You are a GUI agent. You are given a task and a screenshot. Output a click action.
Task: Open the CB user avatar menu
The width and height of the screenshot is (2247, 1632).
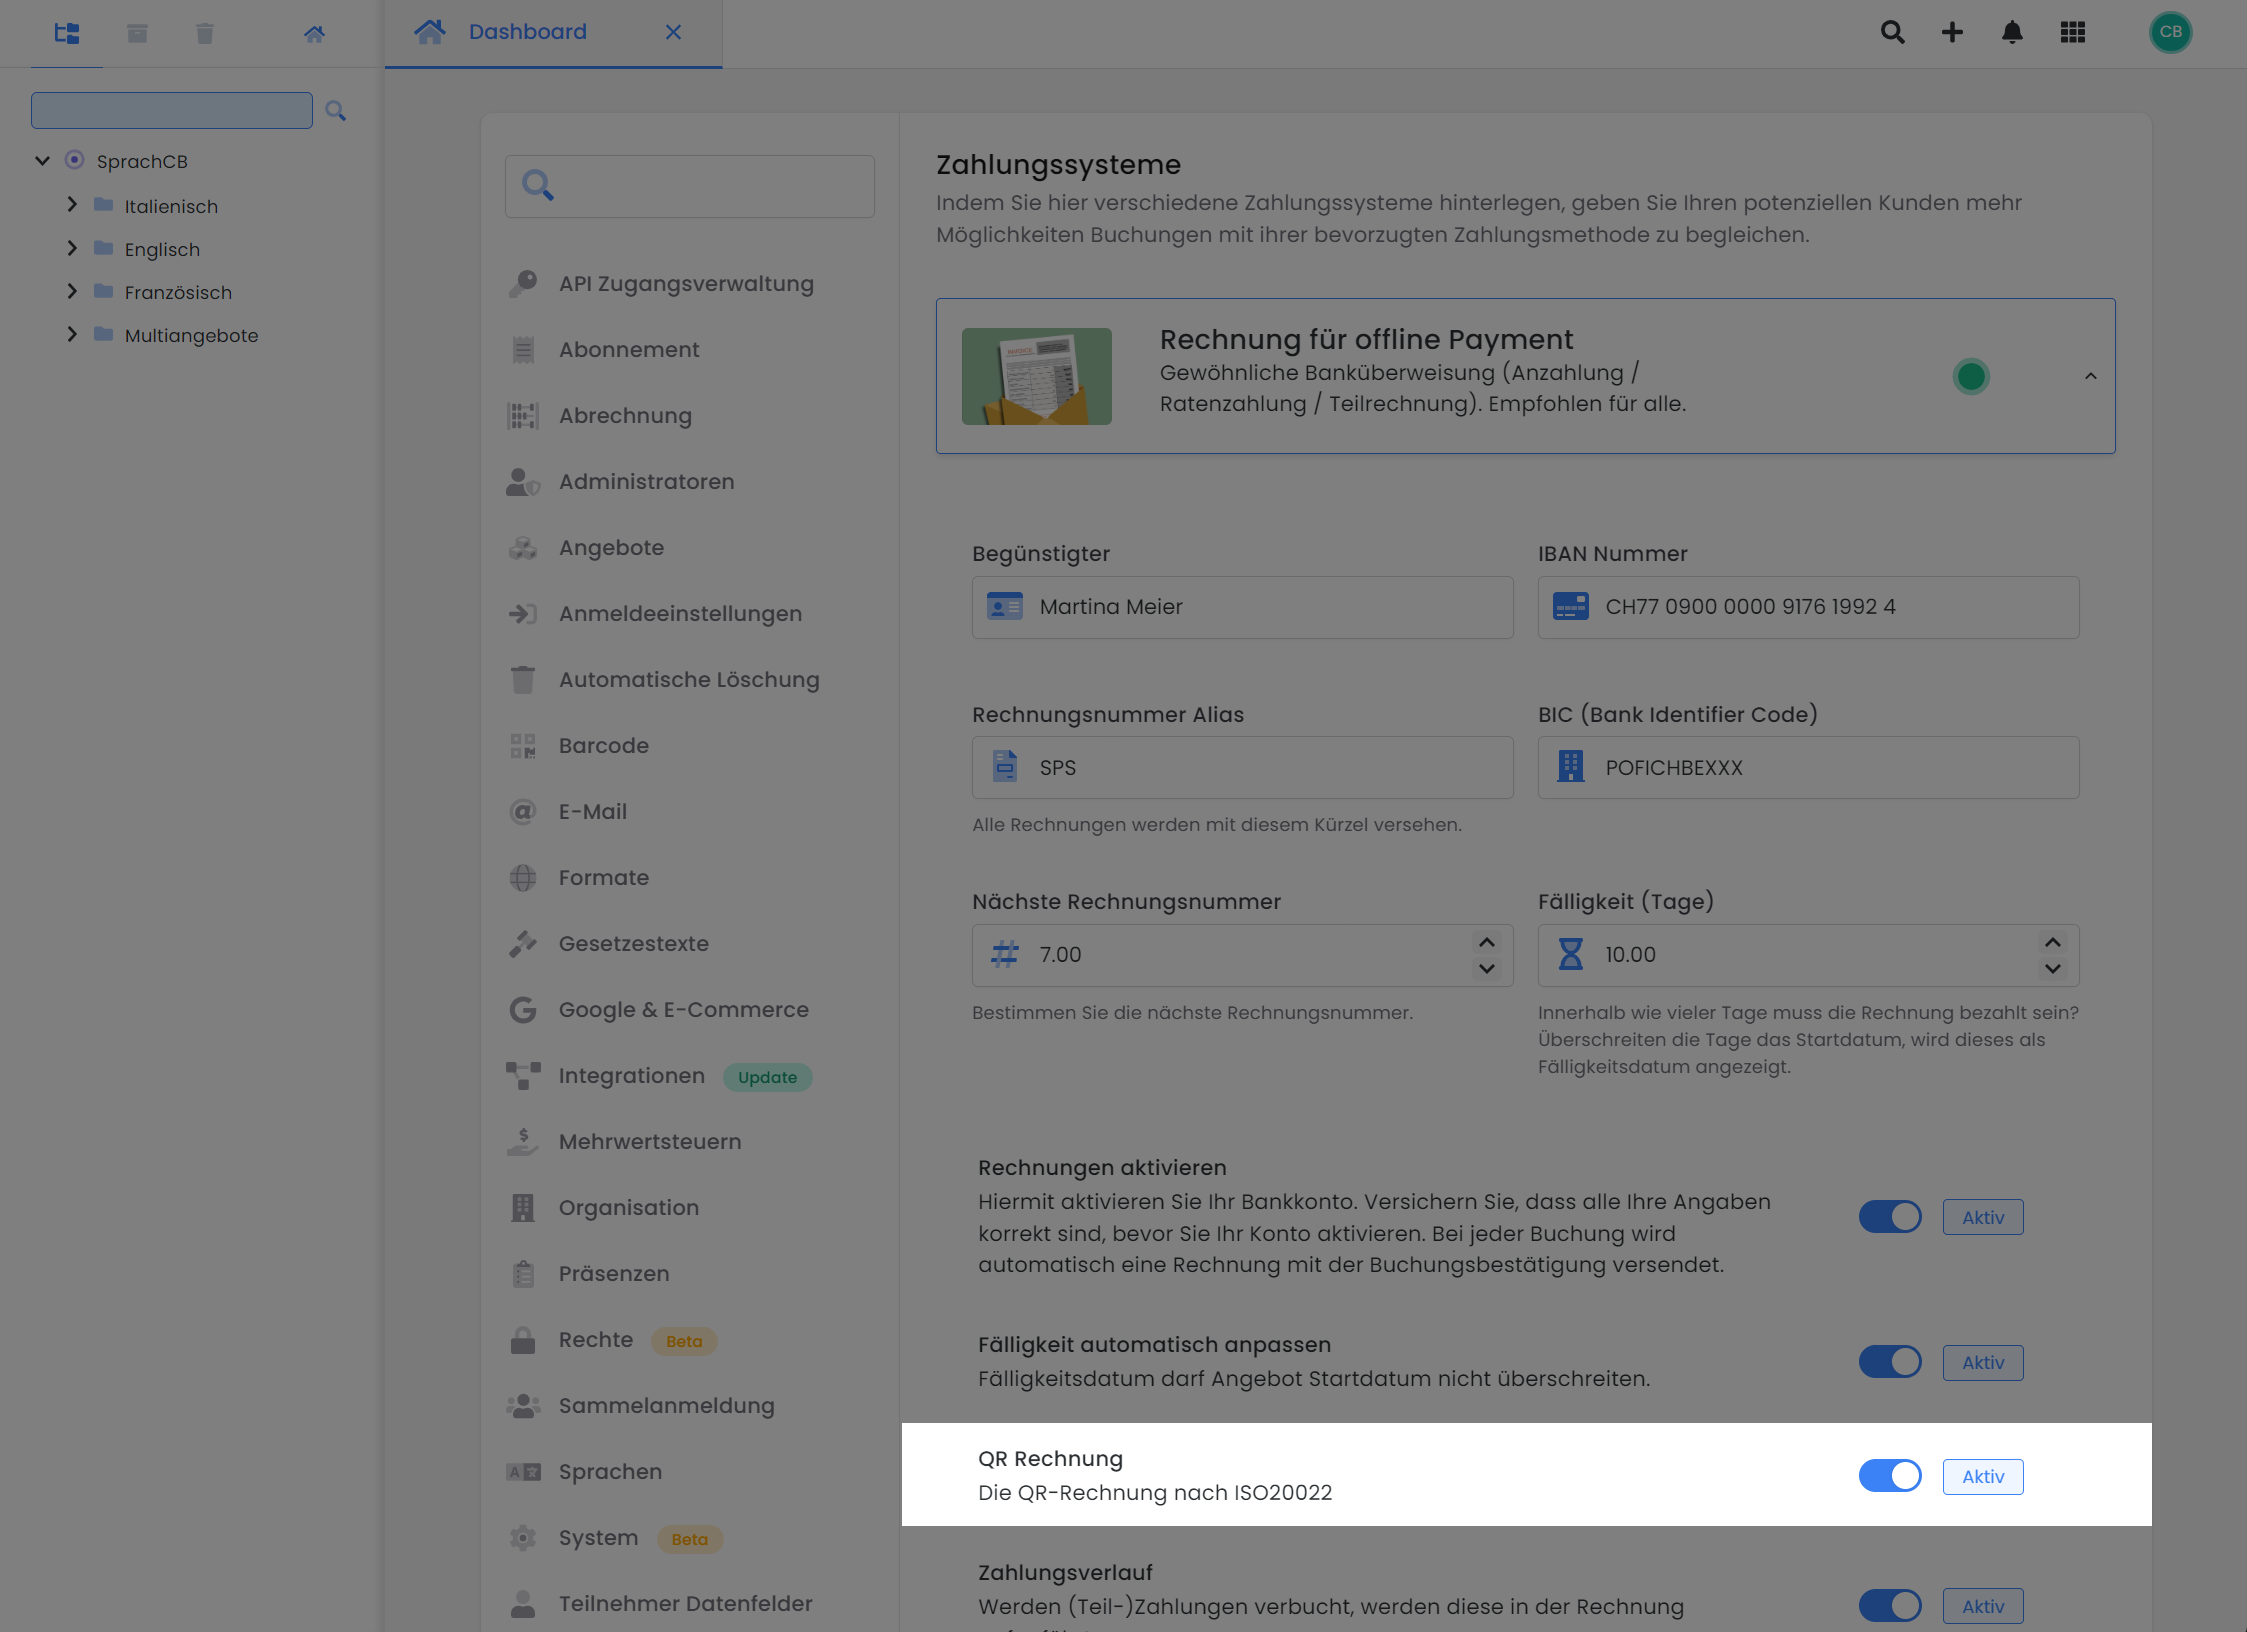click(2170, 32)
